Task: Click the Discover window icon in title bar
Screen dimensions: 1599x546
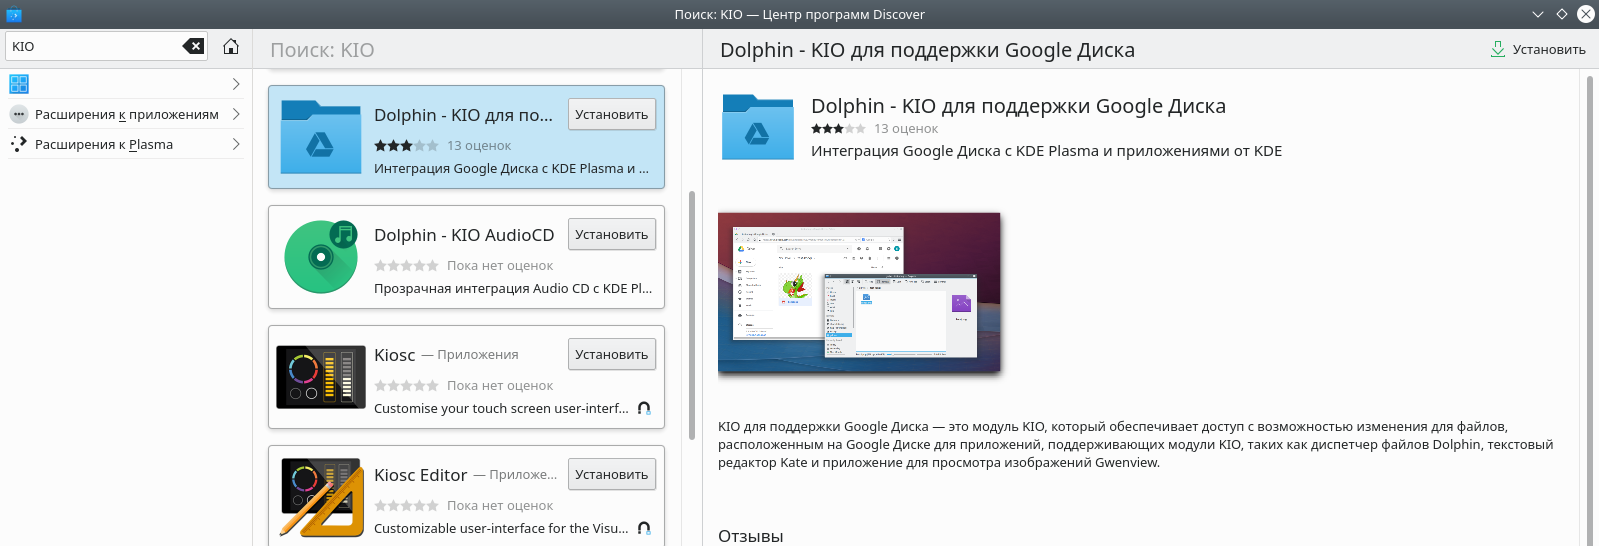Action: 13,14
